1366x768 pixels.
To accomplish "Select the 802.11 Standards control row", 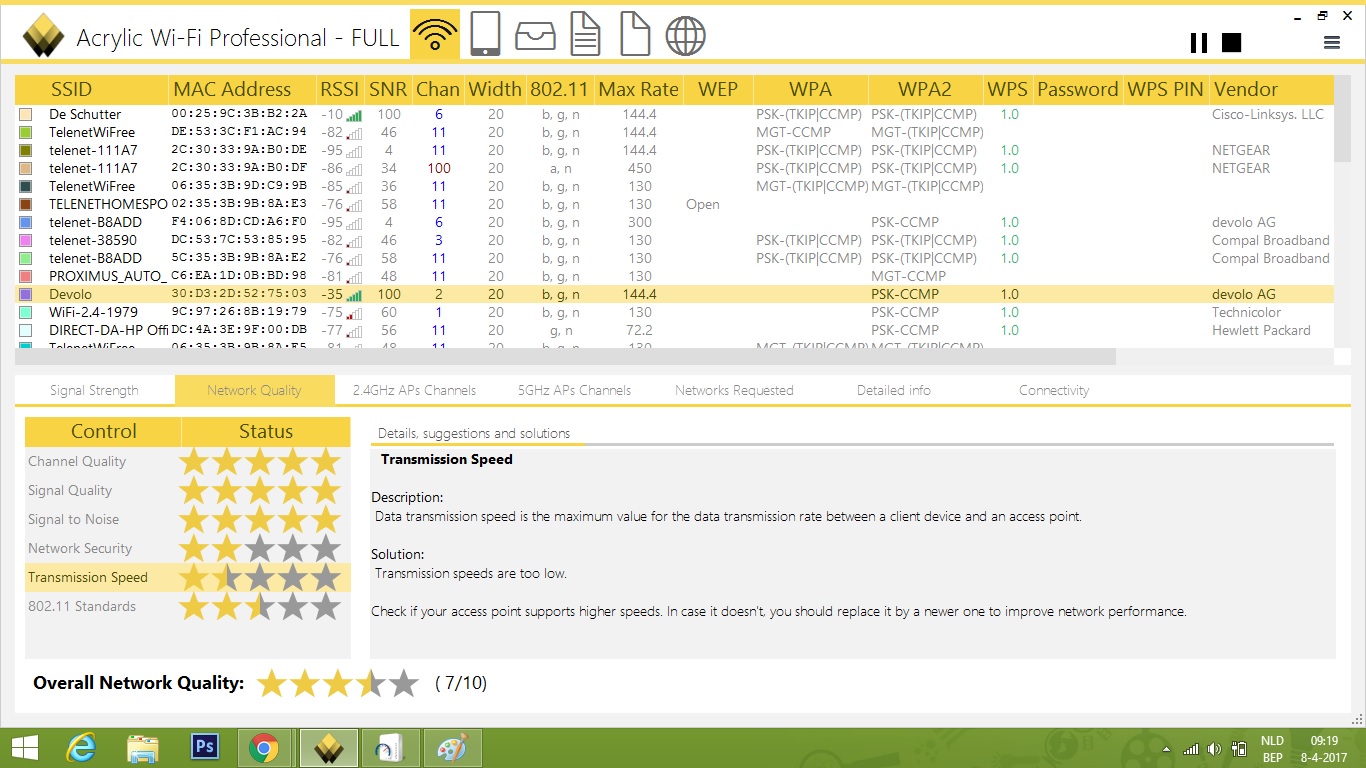I will [x=82, y=606].
